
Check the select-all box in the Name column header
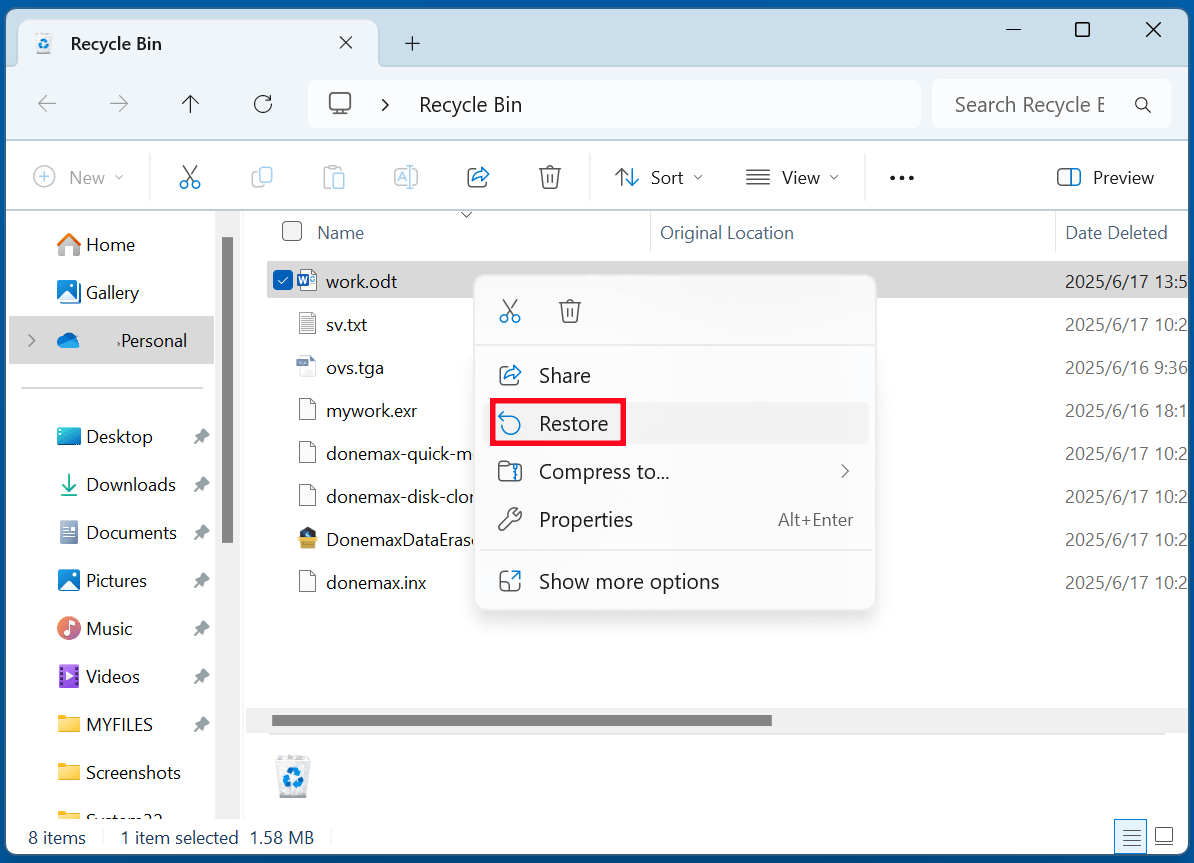tap(291, 231)
